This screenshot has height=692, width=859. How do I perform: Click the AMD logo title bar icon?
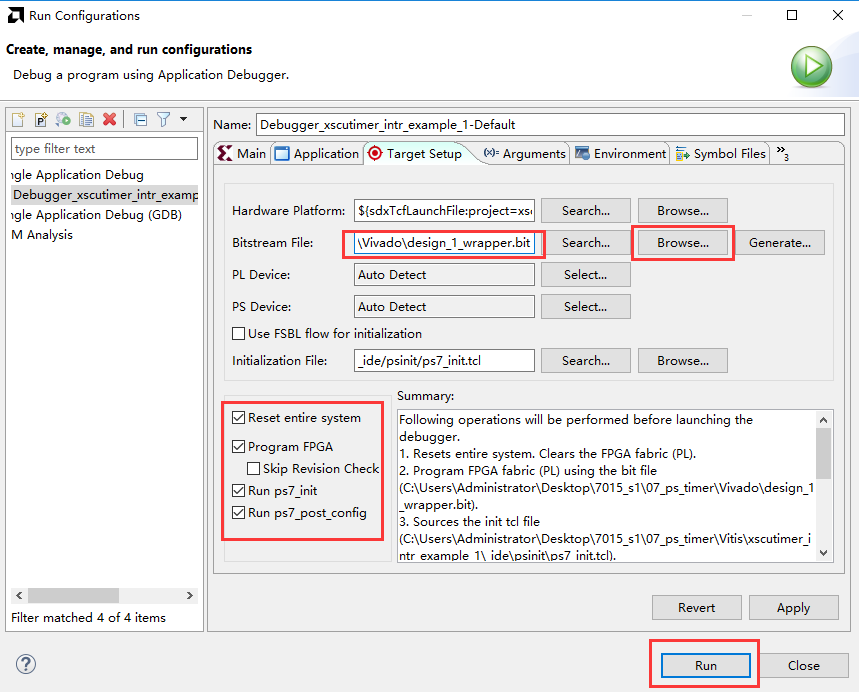point(15,15)
